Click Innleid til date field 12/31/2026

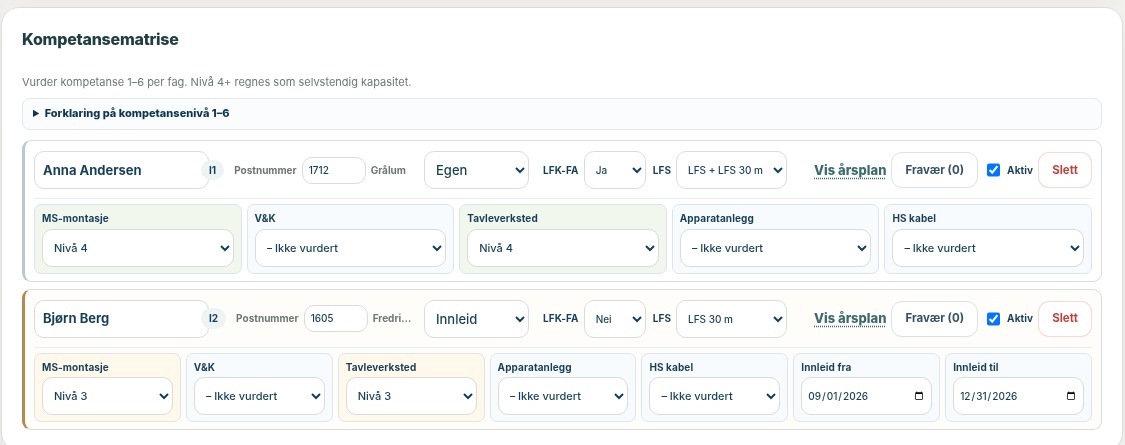pos(1018,396)
